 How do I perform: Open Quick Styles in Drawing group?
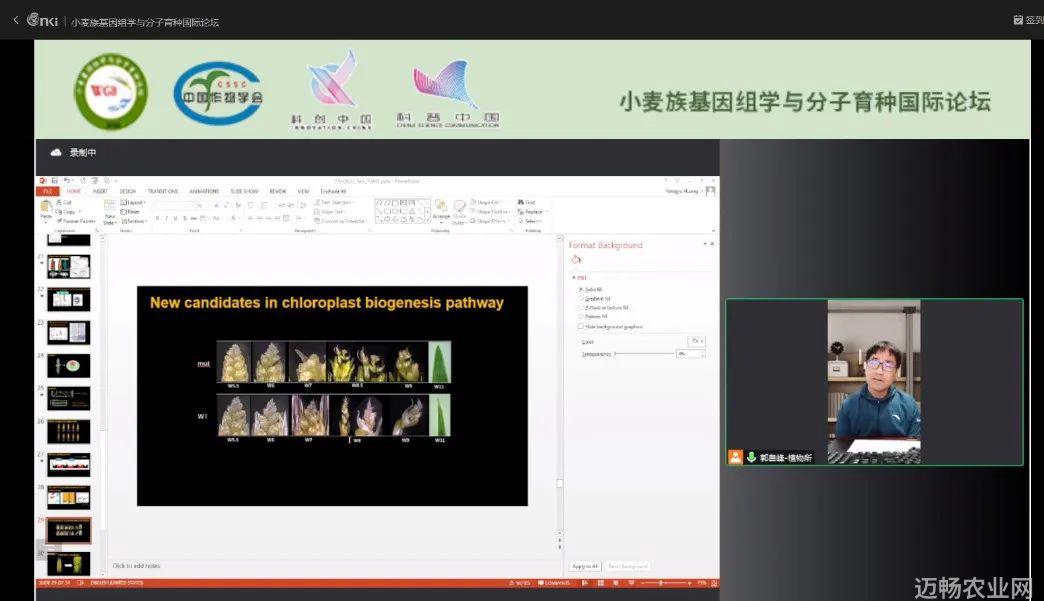(459, 213)
